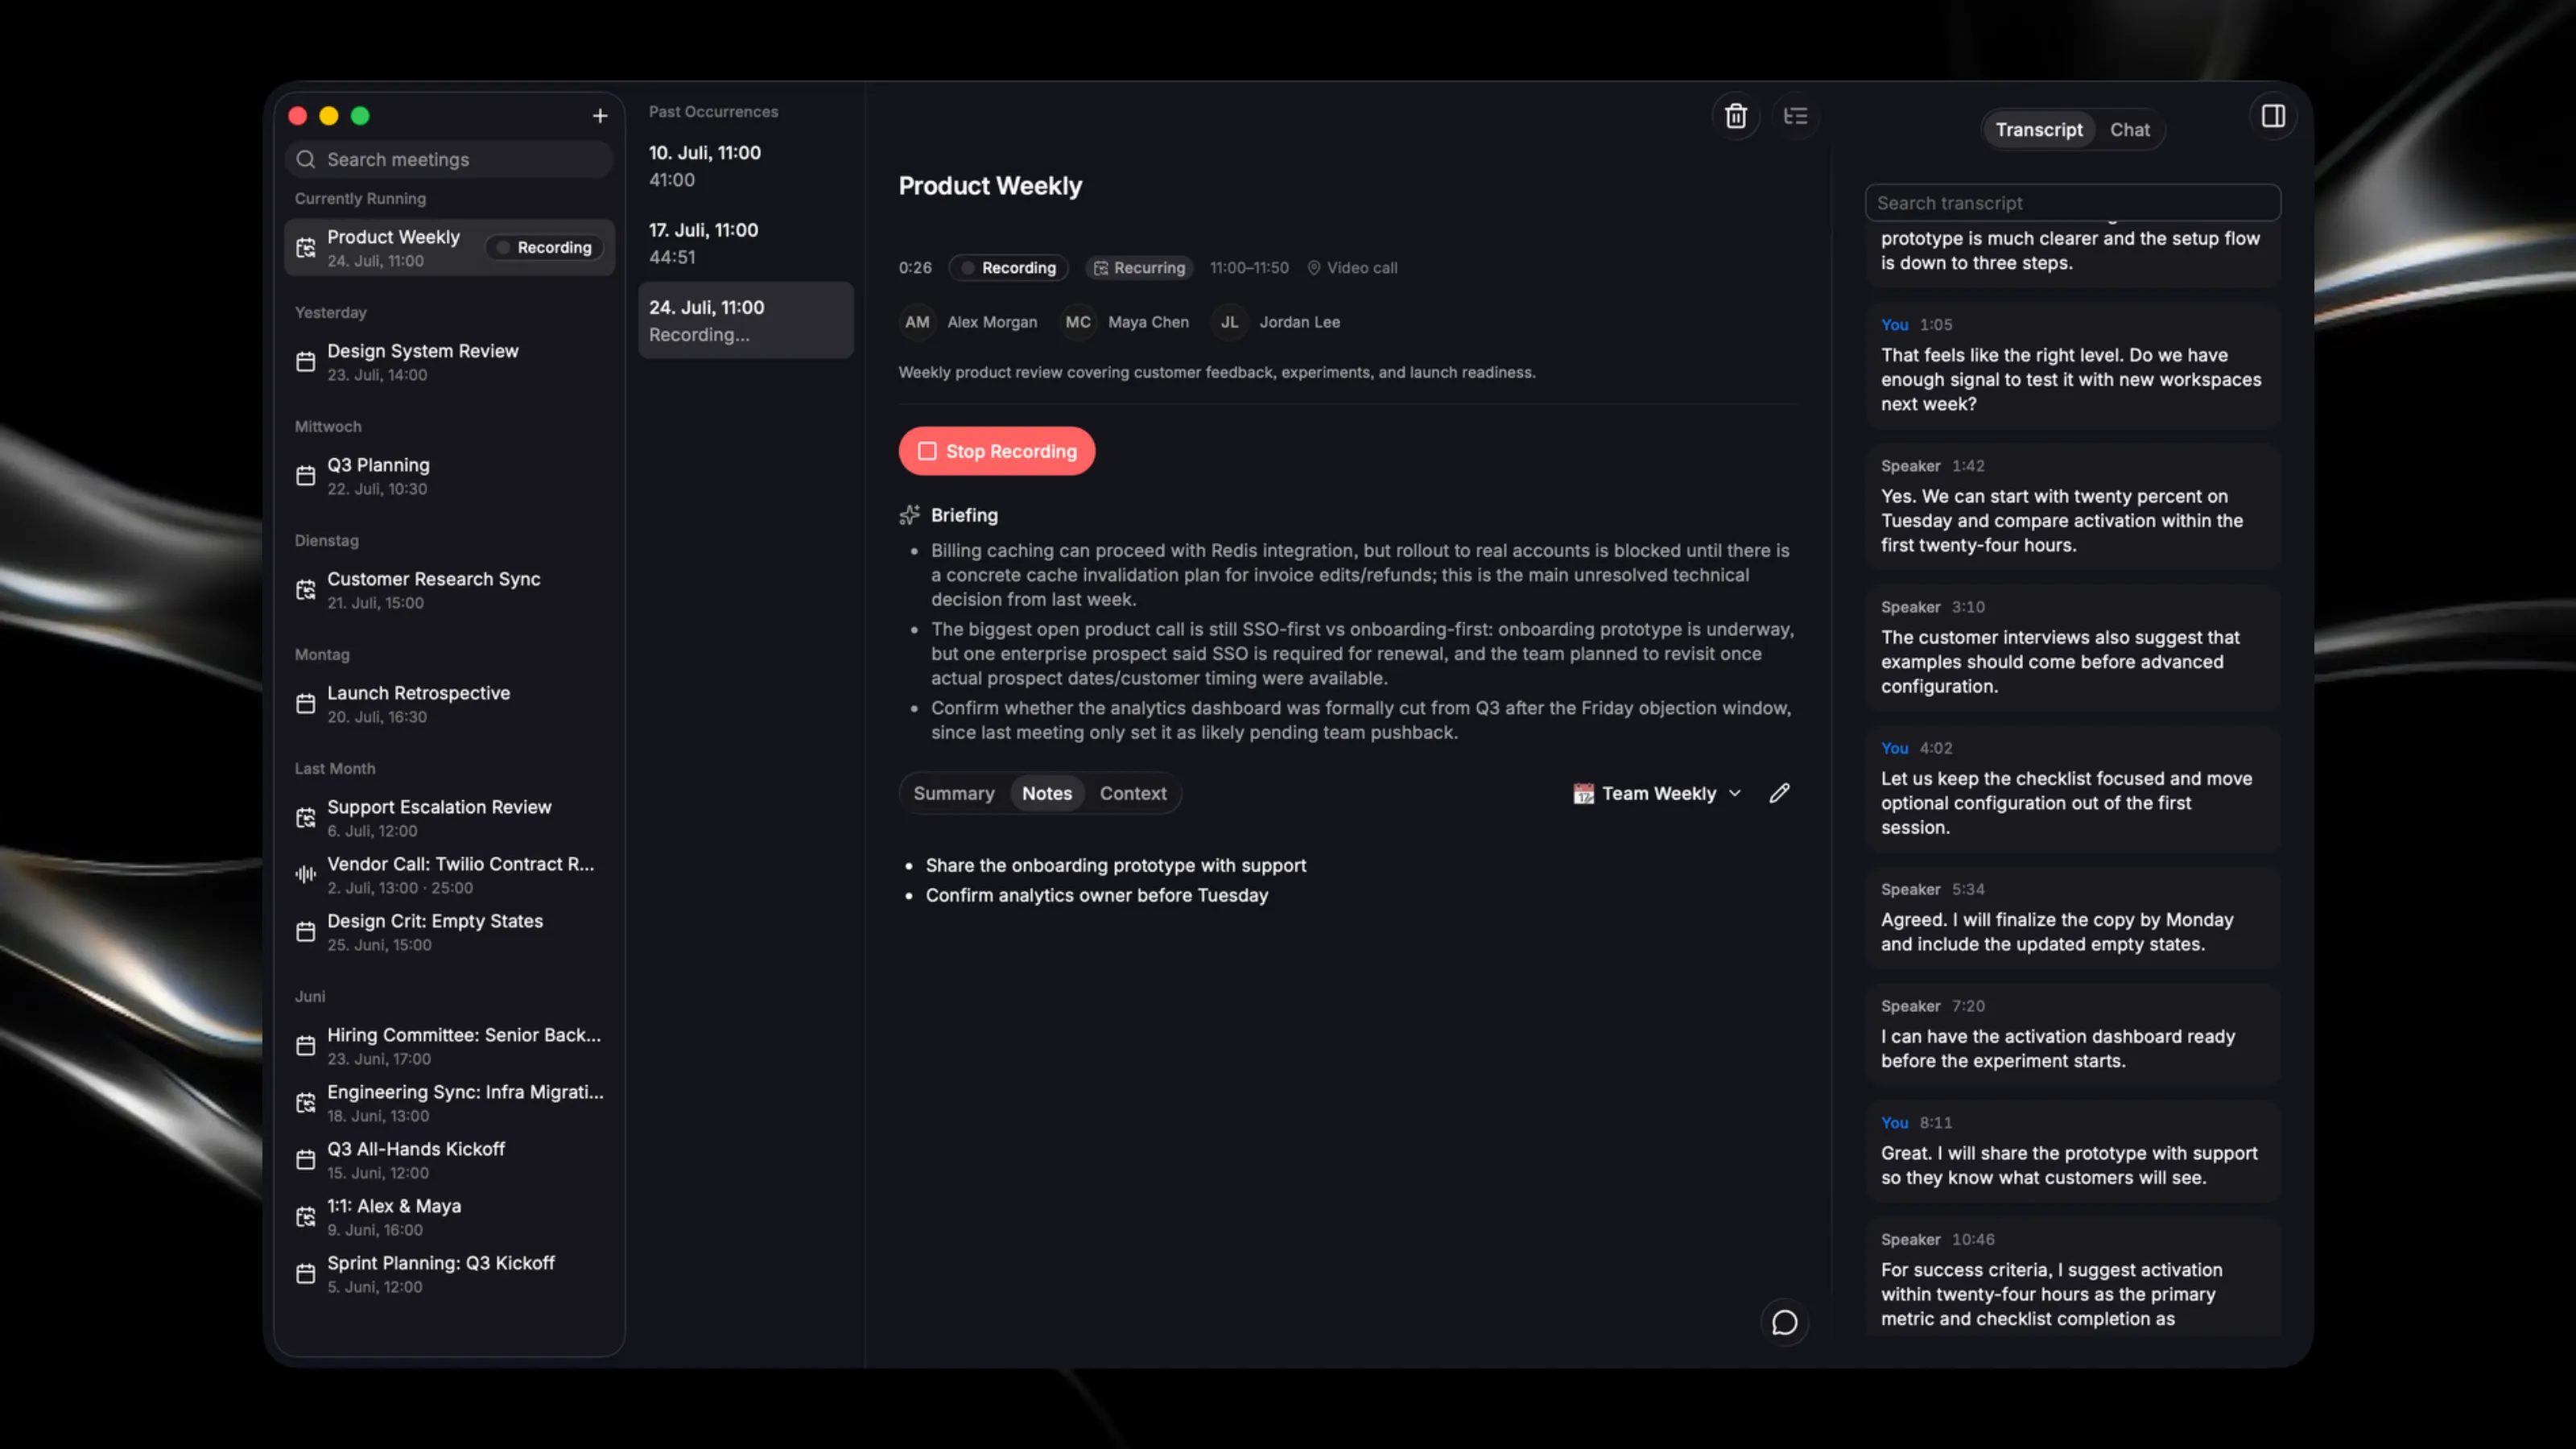This screenshot has width=2576, height=1449.
Task: Open the Customer Research Sync meeting
Action: [x=449, y=590]
